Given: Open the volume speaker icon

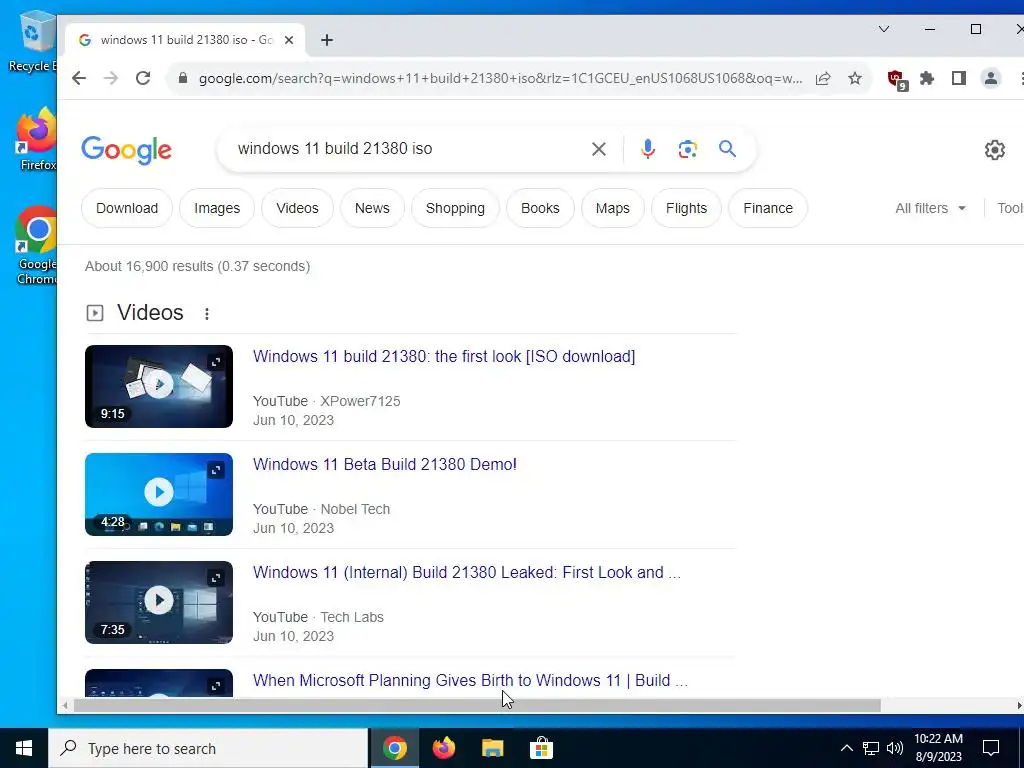Looking at the screenshot, I should pos(895,748).
